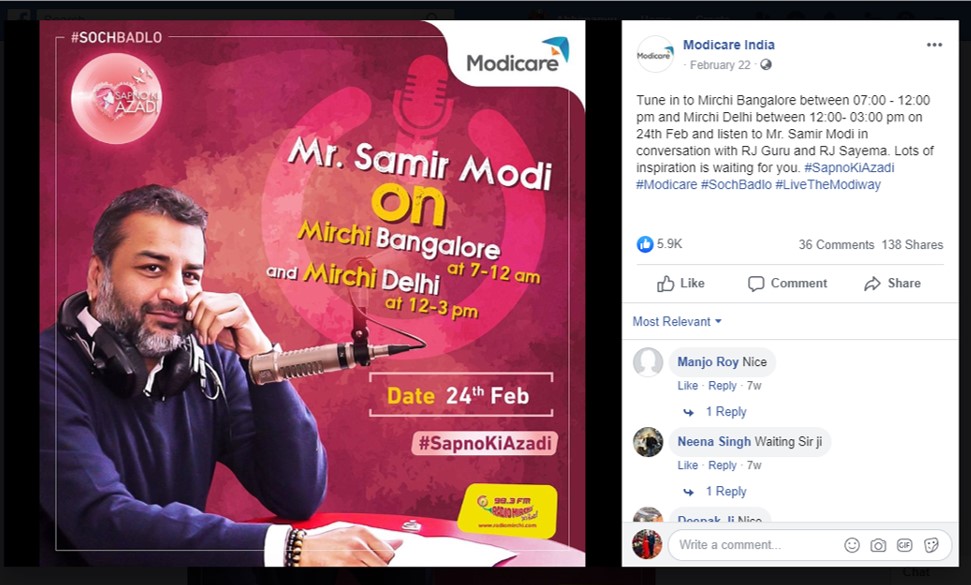971x585 pixels.
Task: Open the Modicare India page link
Action: [728, 45]
